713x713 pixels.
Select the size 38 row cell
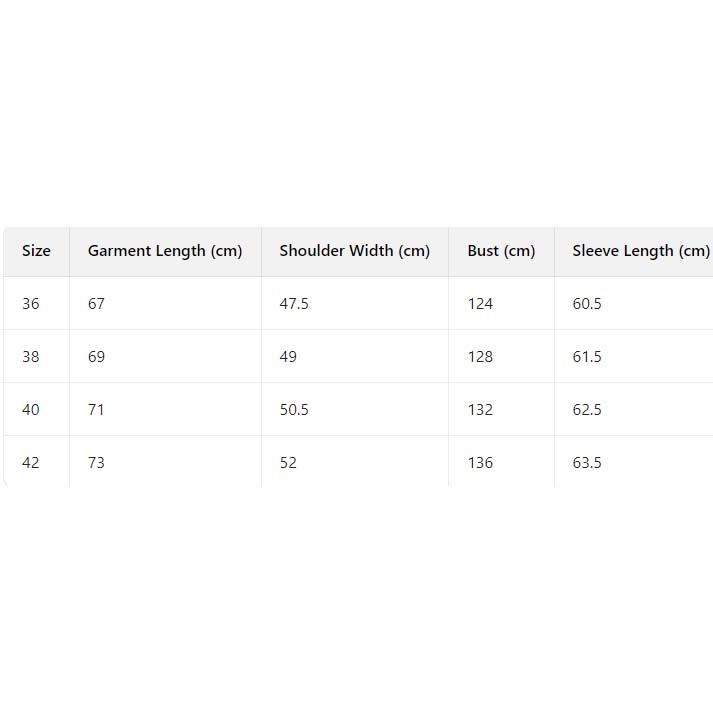(31, 357)
